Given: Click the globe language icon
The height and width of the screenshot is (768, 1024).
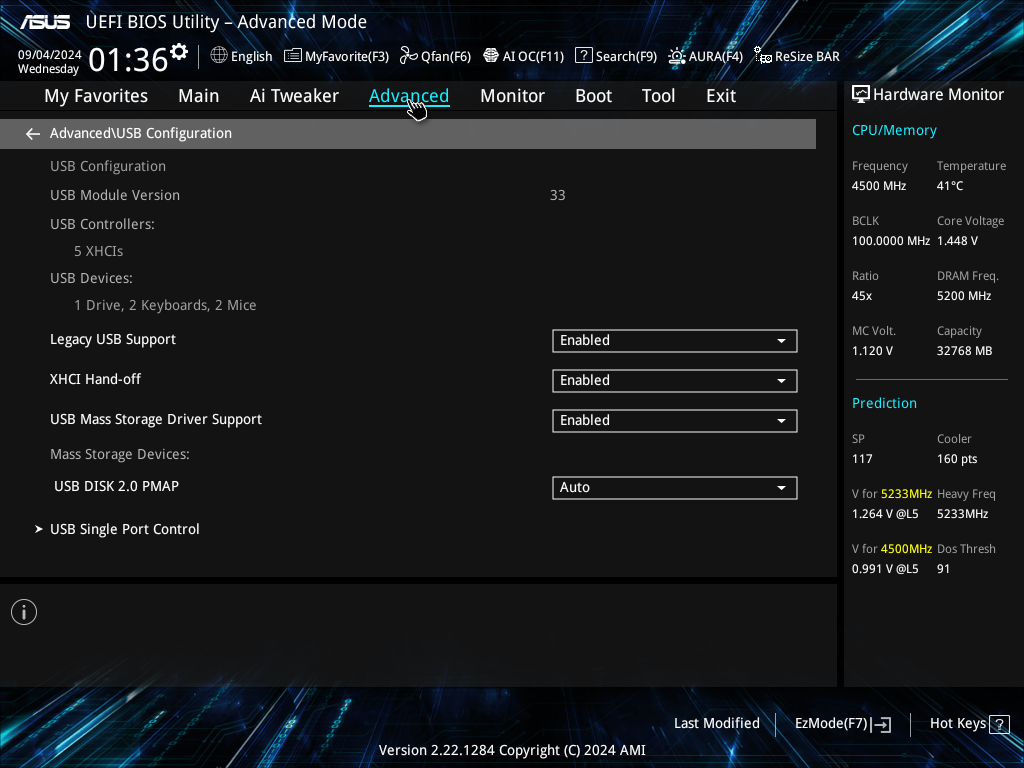Looking at the screenshot, I should pos(219,56).
